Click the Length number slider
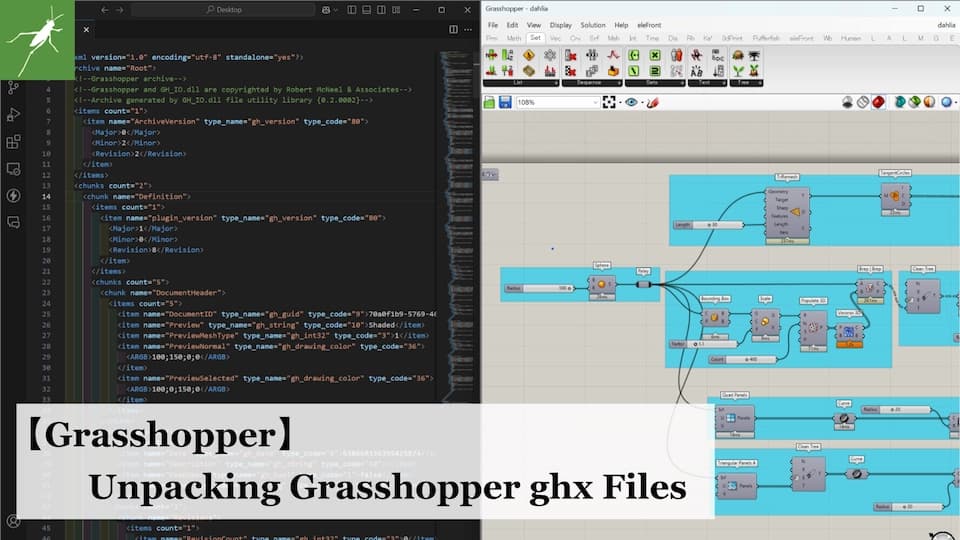960x540 pixels. (709, 225)
